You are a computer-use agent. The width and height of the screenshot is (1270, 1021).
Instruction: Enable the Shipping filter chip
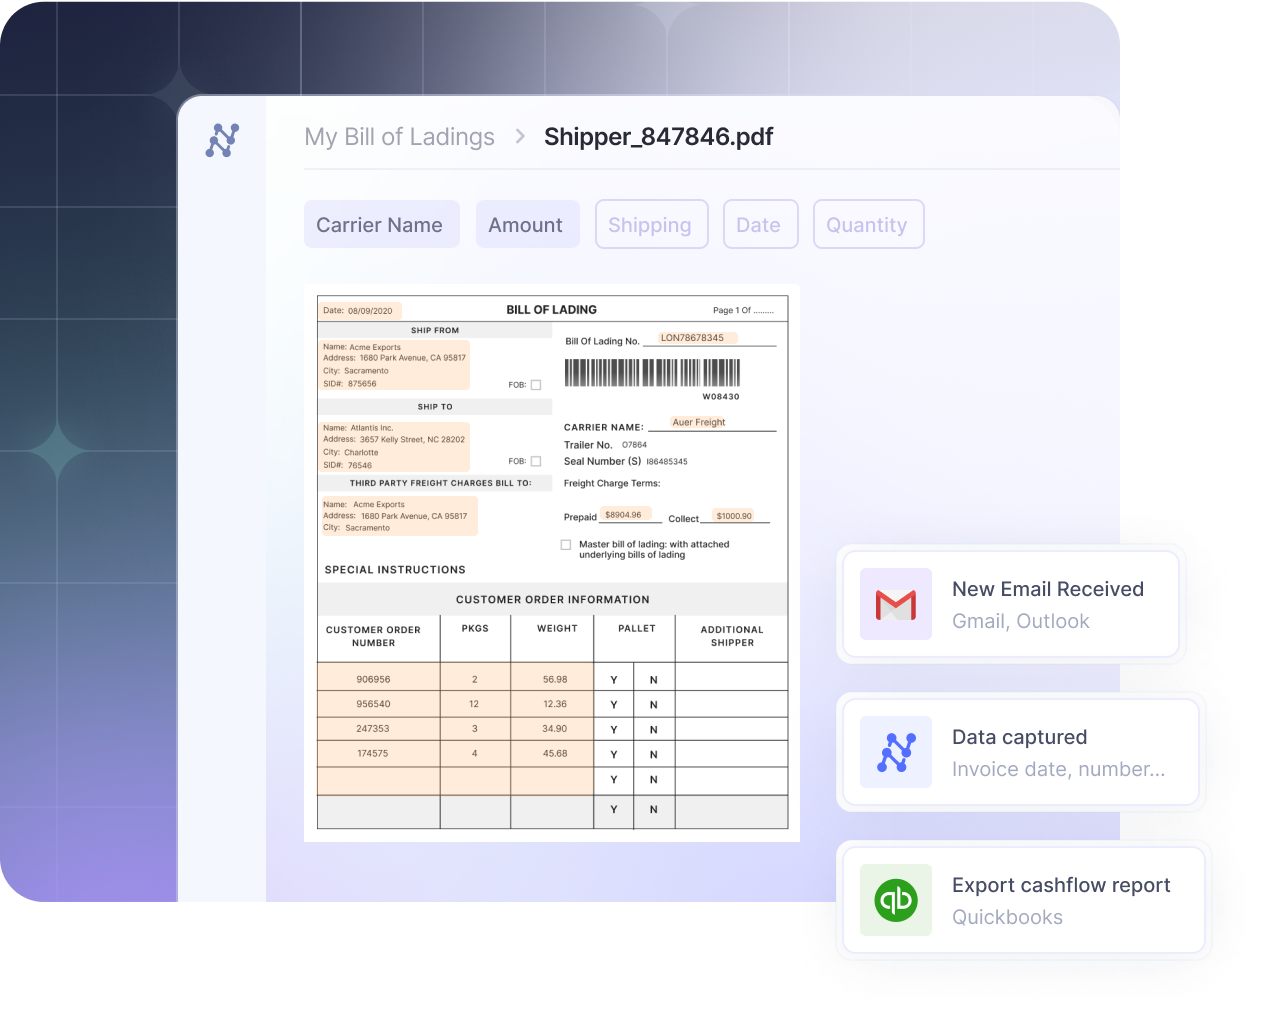[651, 224]
